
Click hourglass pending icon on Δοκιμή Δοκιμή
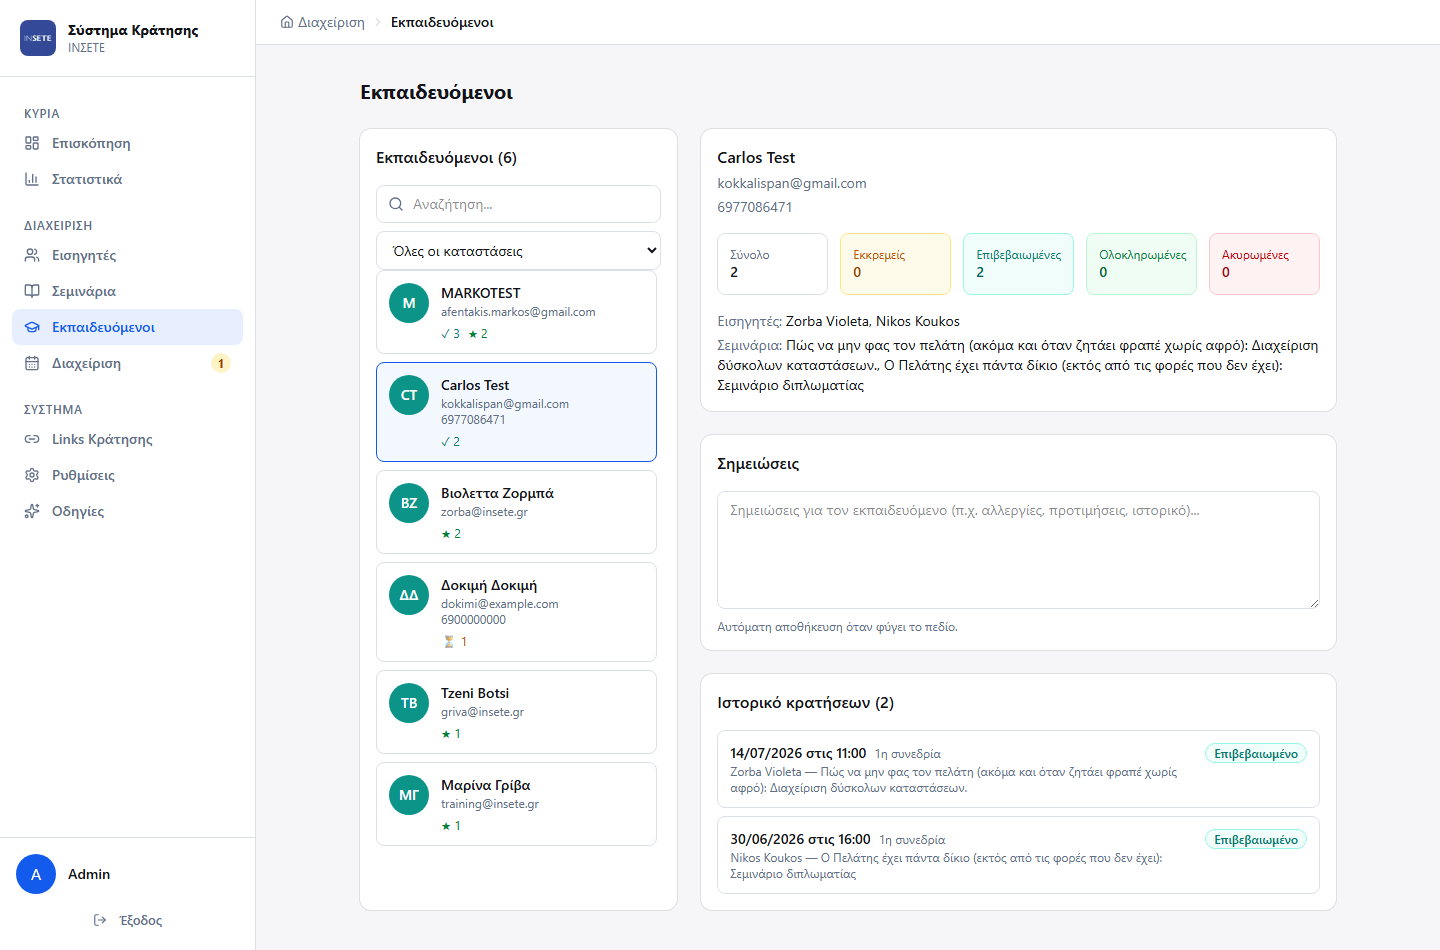pyautogui.click(x=449, y=642)
